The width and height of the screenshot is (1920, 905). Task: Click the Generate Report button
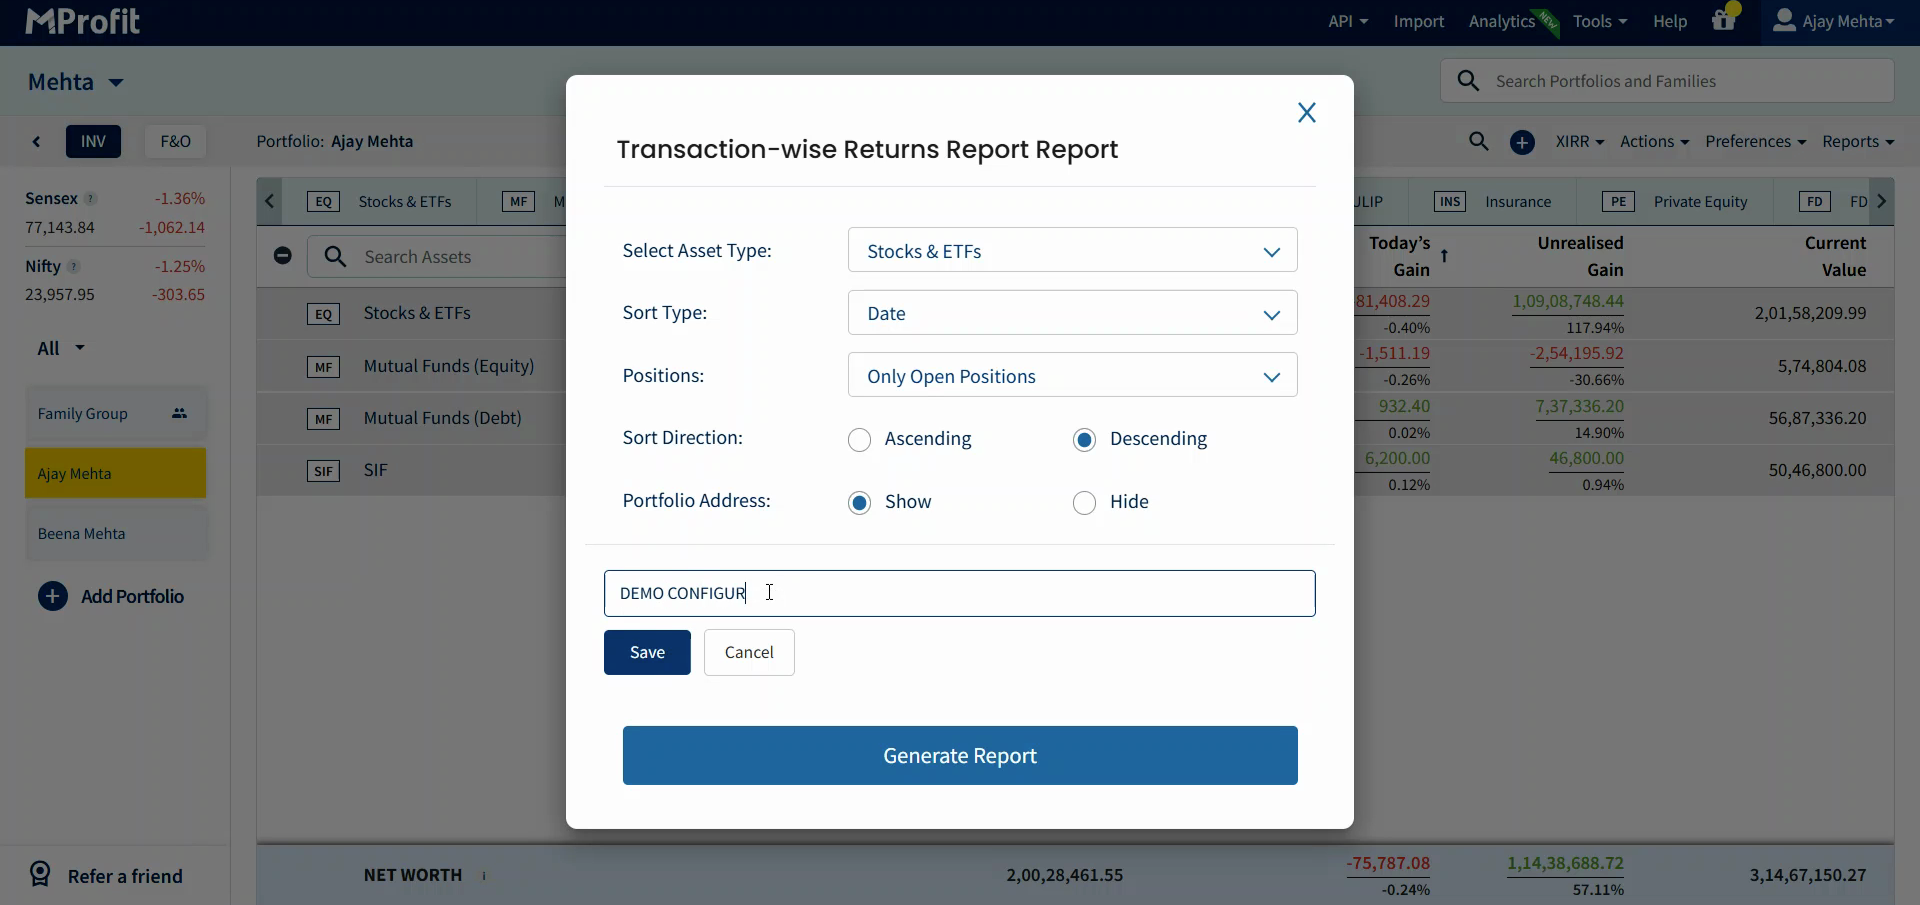tap(959, 756)
